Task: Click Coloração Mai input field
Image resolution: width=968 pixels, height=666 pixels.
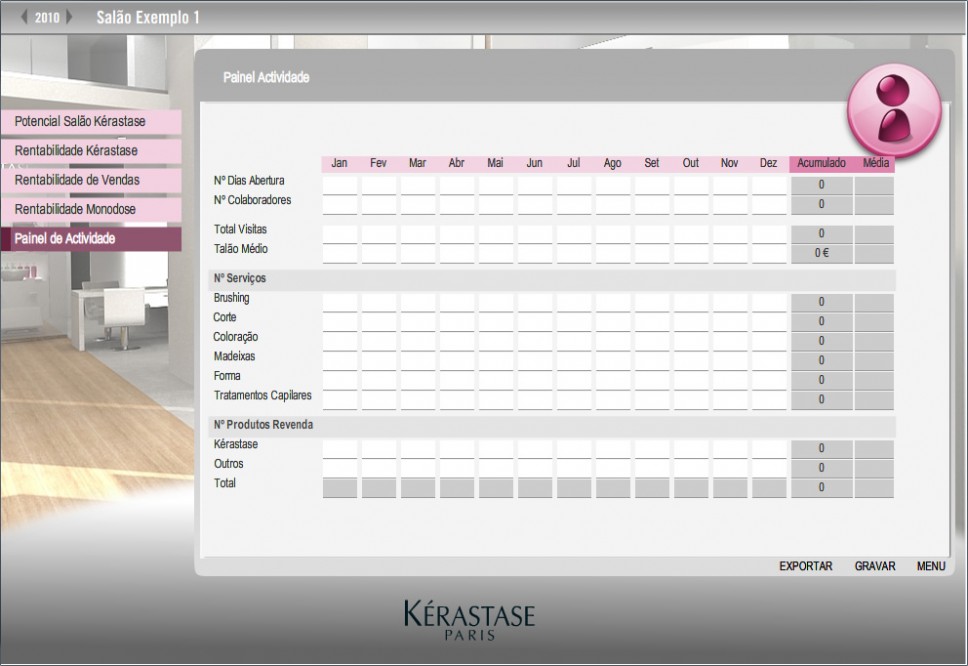Action: click(496, 341)
